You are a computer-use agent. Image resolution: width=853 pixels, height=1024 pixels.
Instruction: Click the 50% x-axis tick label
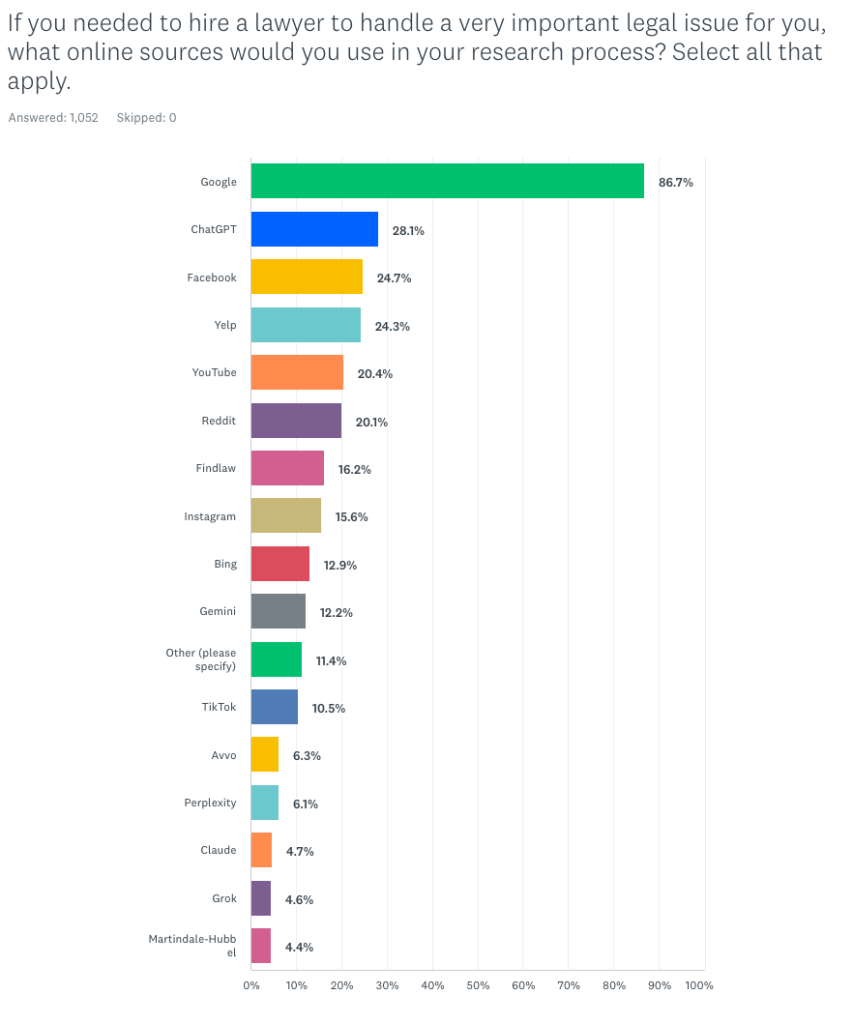click(477, 985)
